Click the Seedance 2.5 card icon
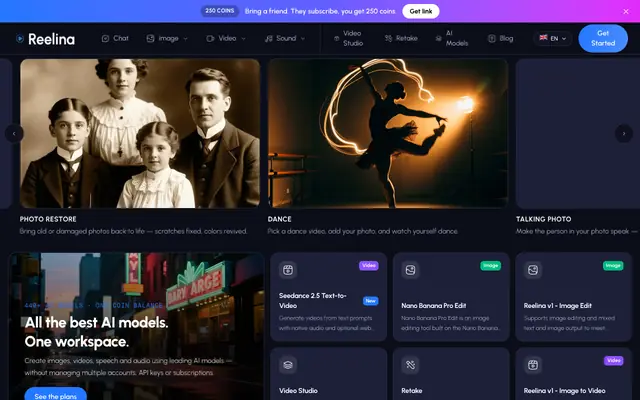The image size is (640, 400). click(288, 270)
